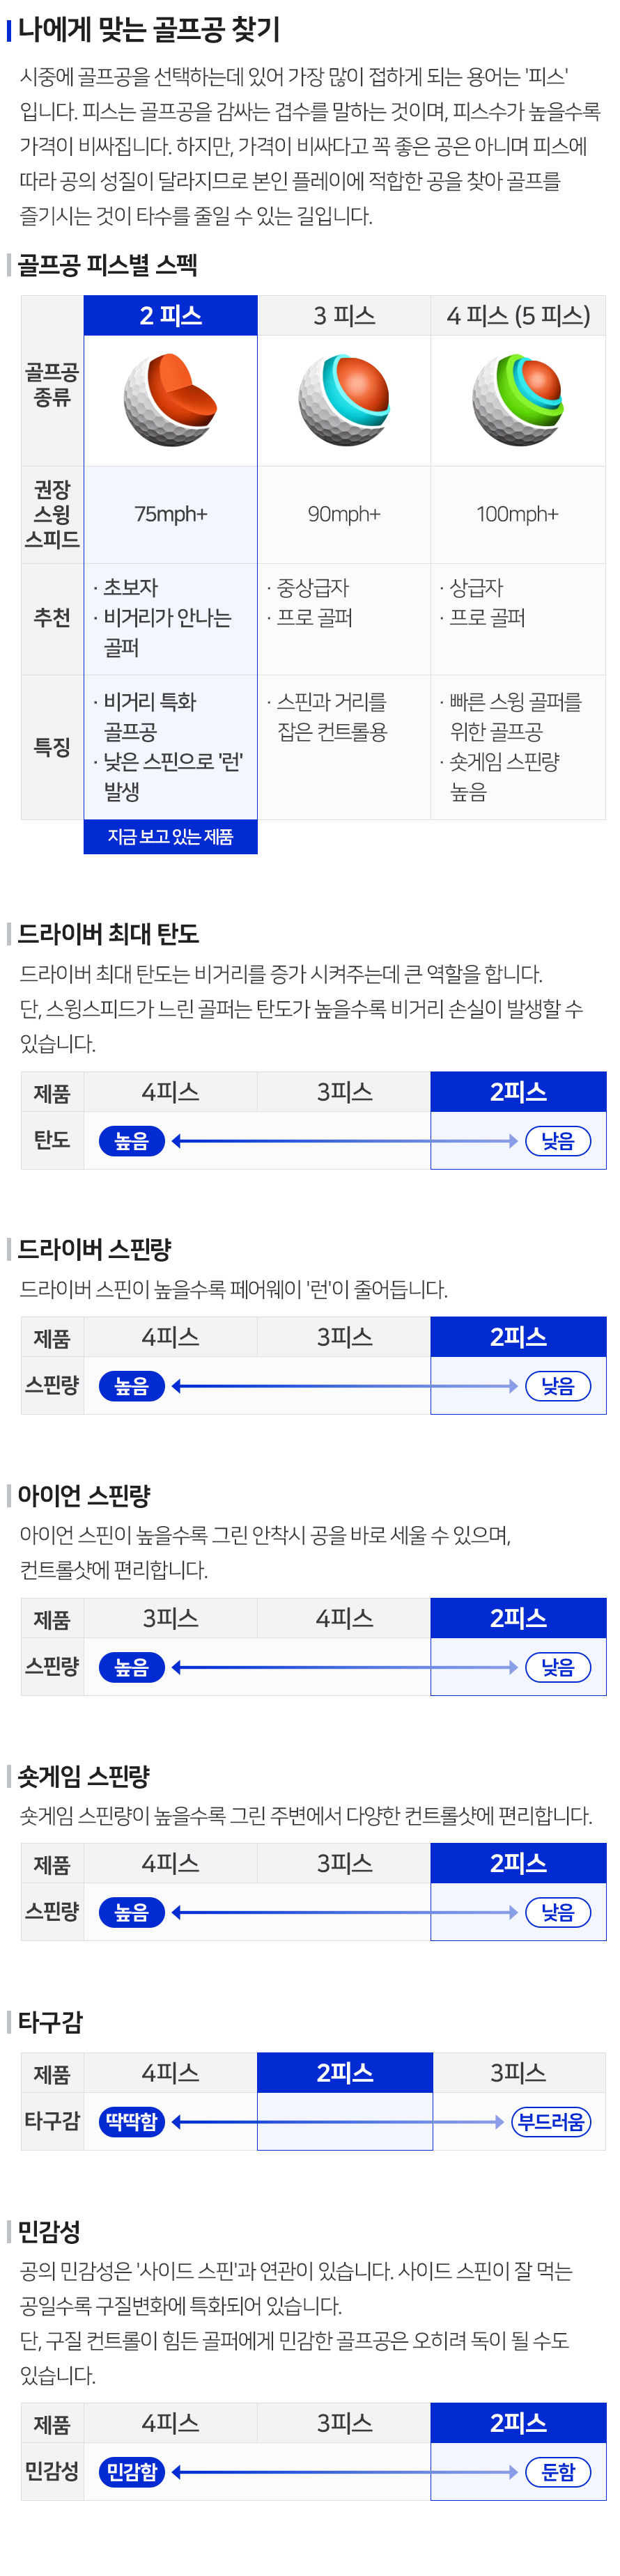This screenshot has height=2576, width=620.
Task: Click the '둔함' outlined pill
Action: click(558, 2472)
